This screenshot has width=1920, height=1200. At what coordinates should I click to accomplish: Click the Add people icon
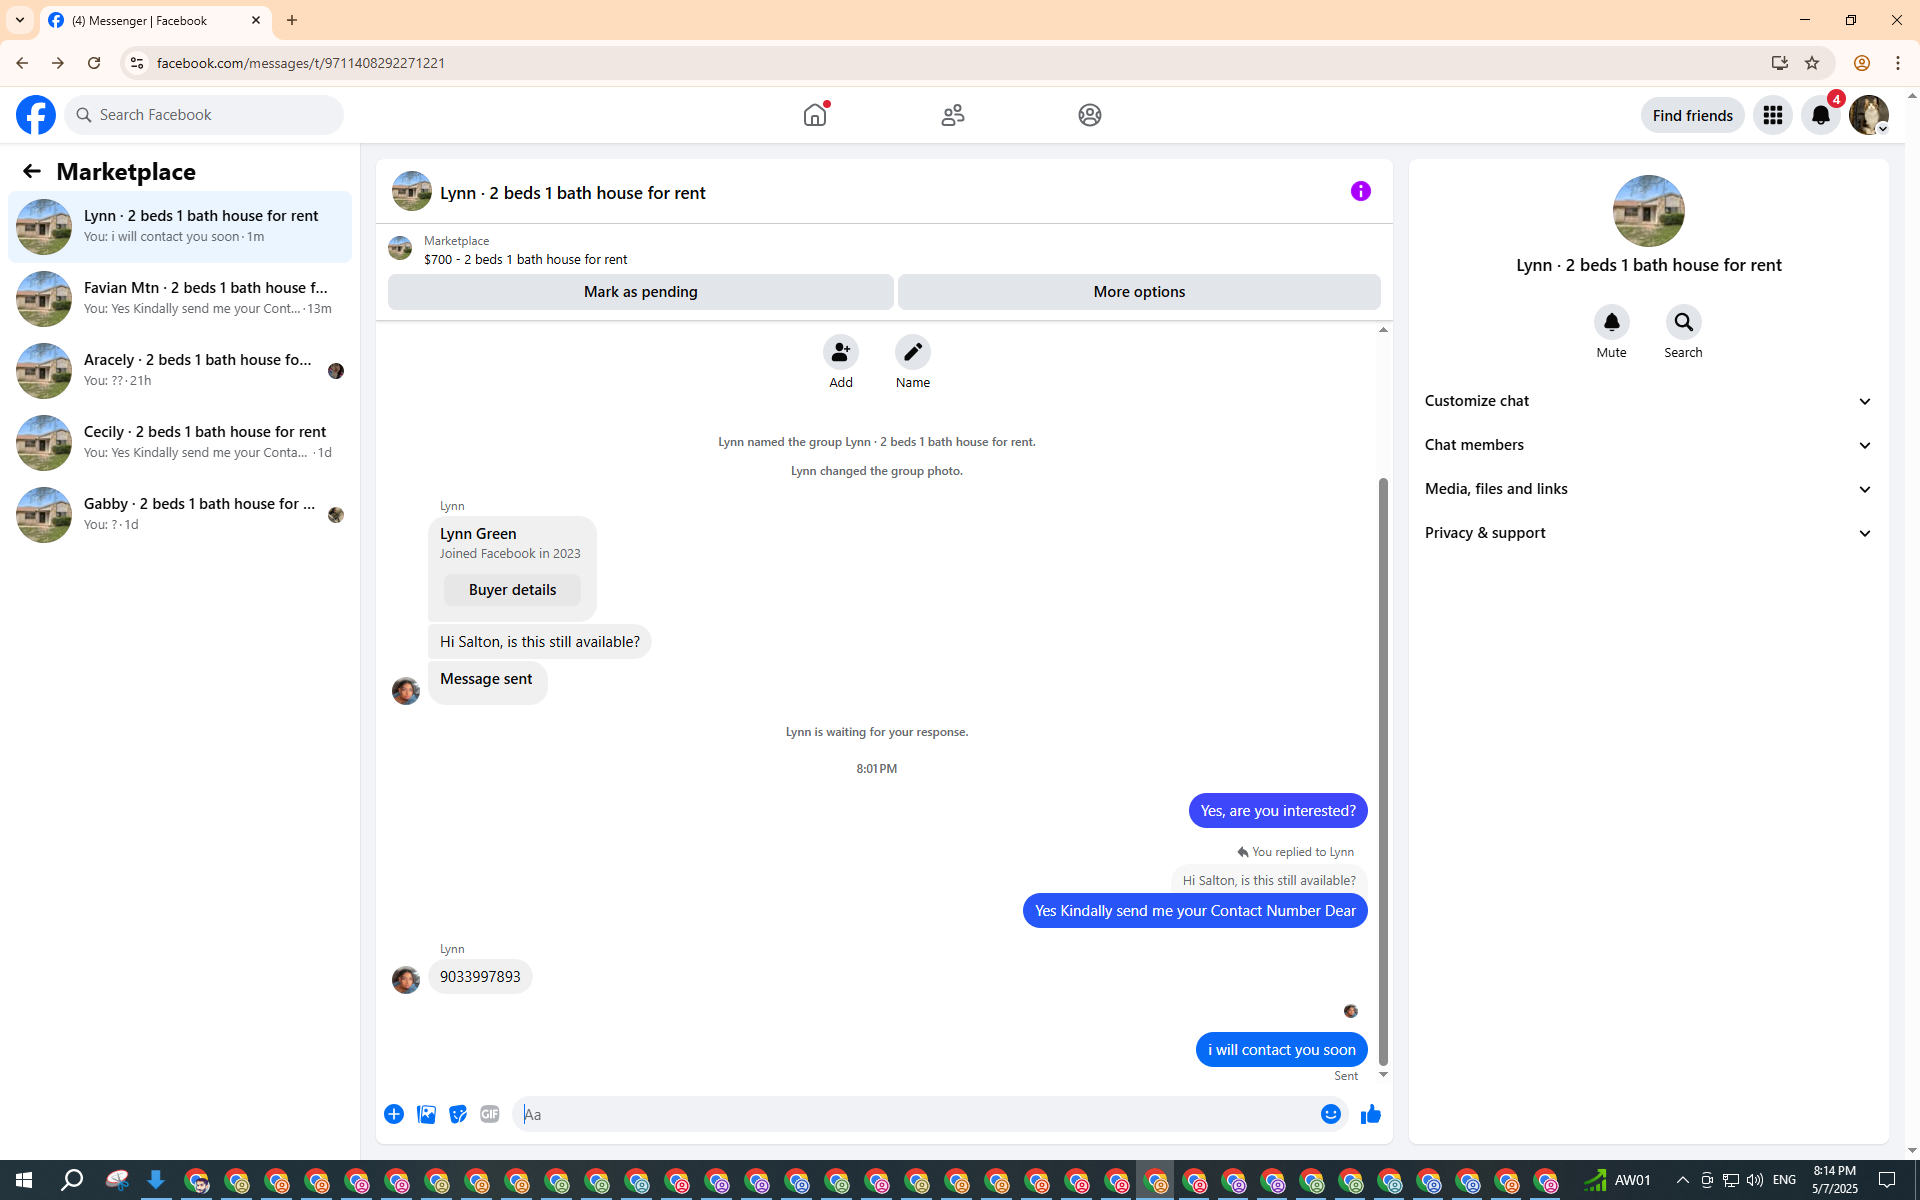(840, 352)
